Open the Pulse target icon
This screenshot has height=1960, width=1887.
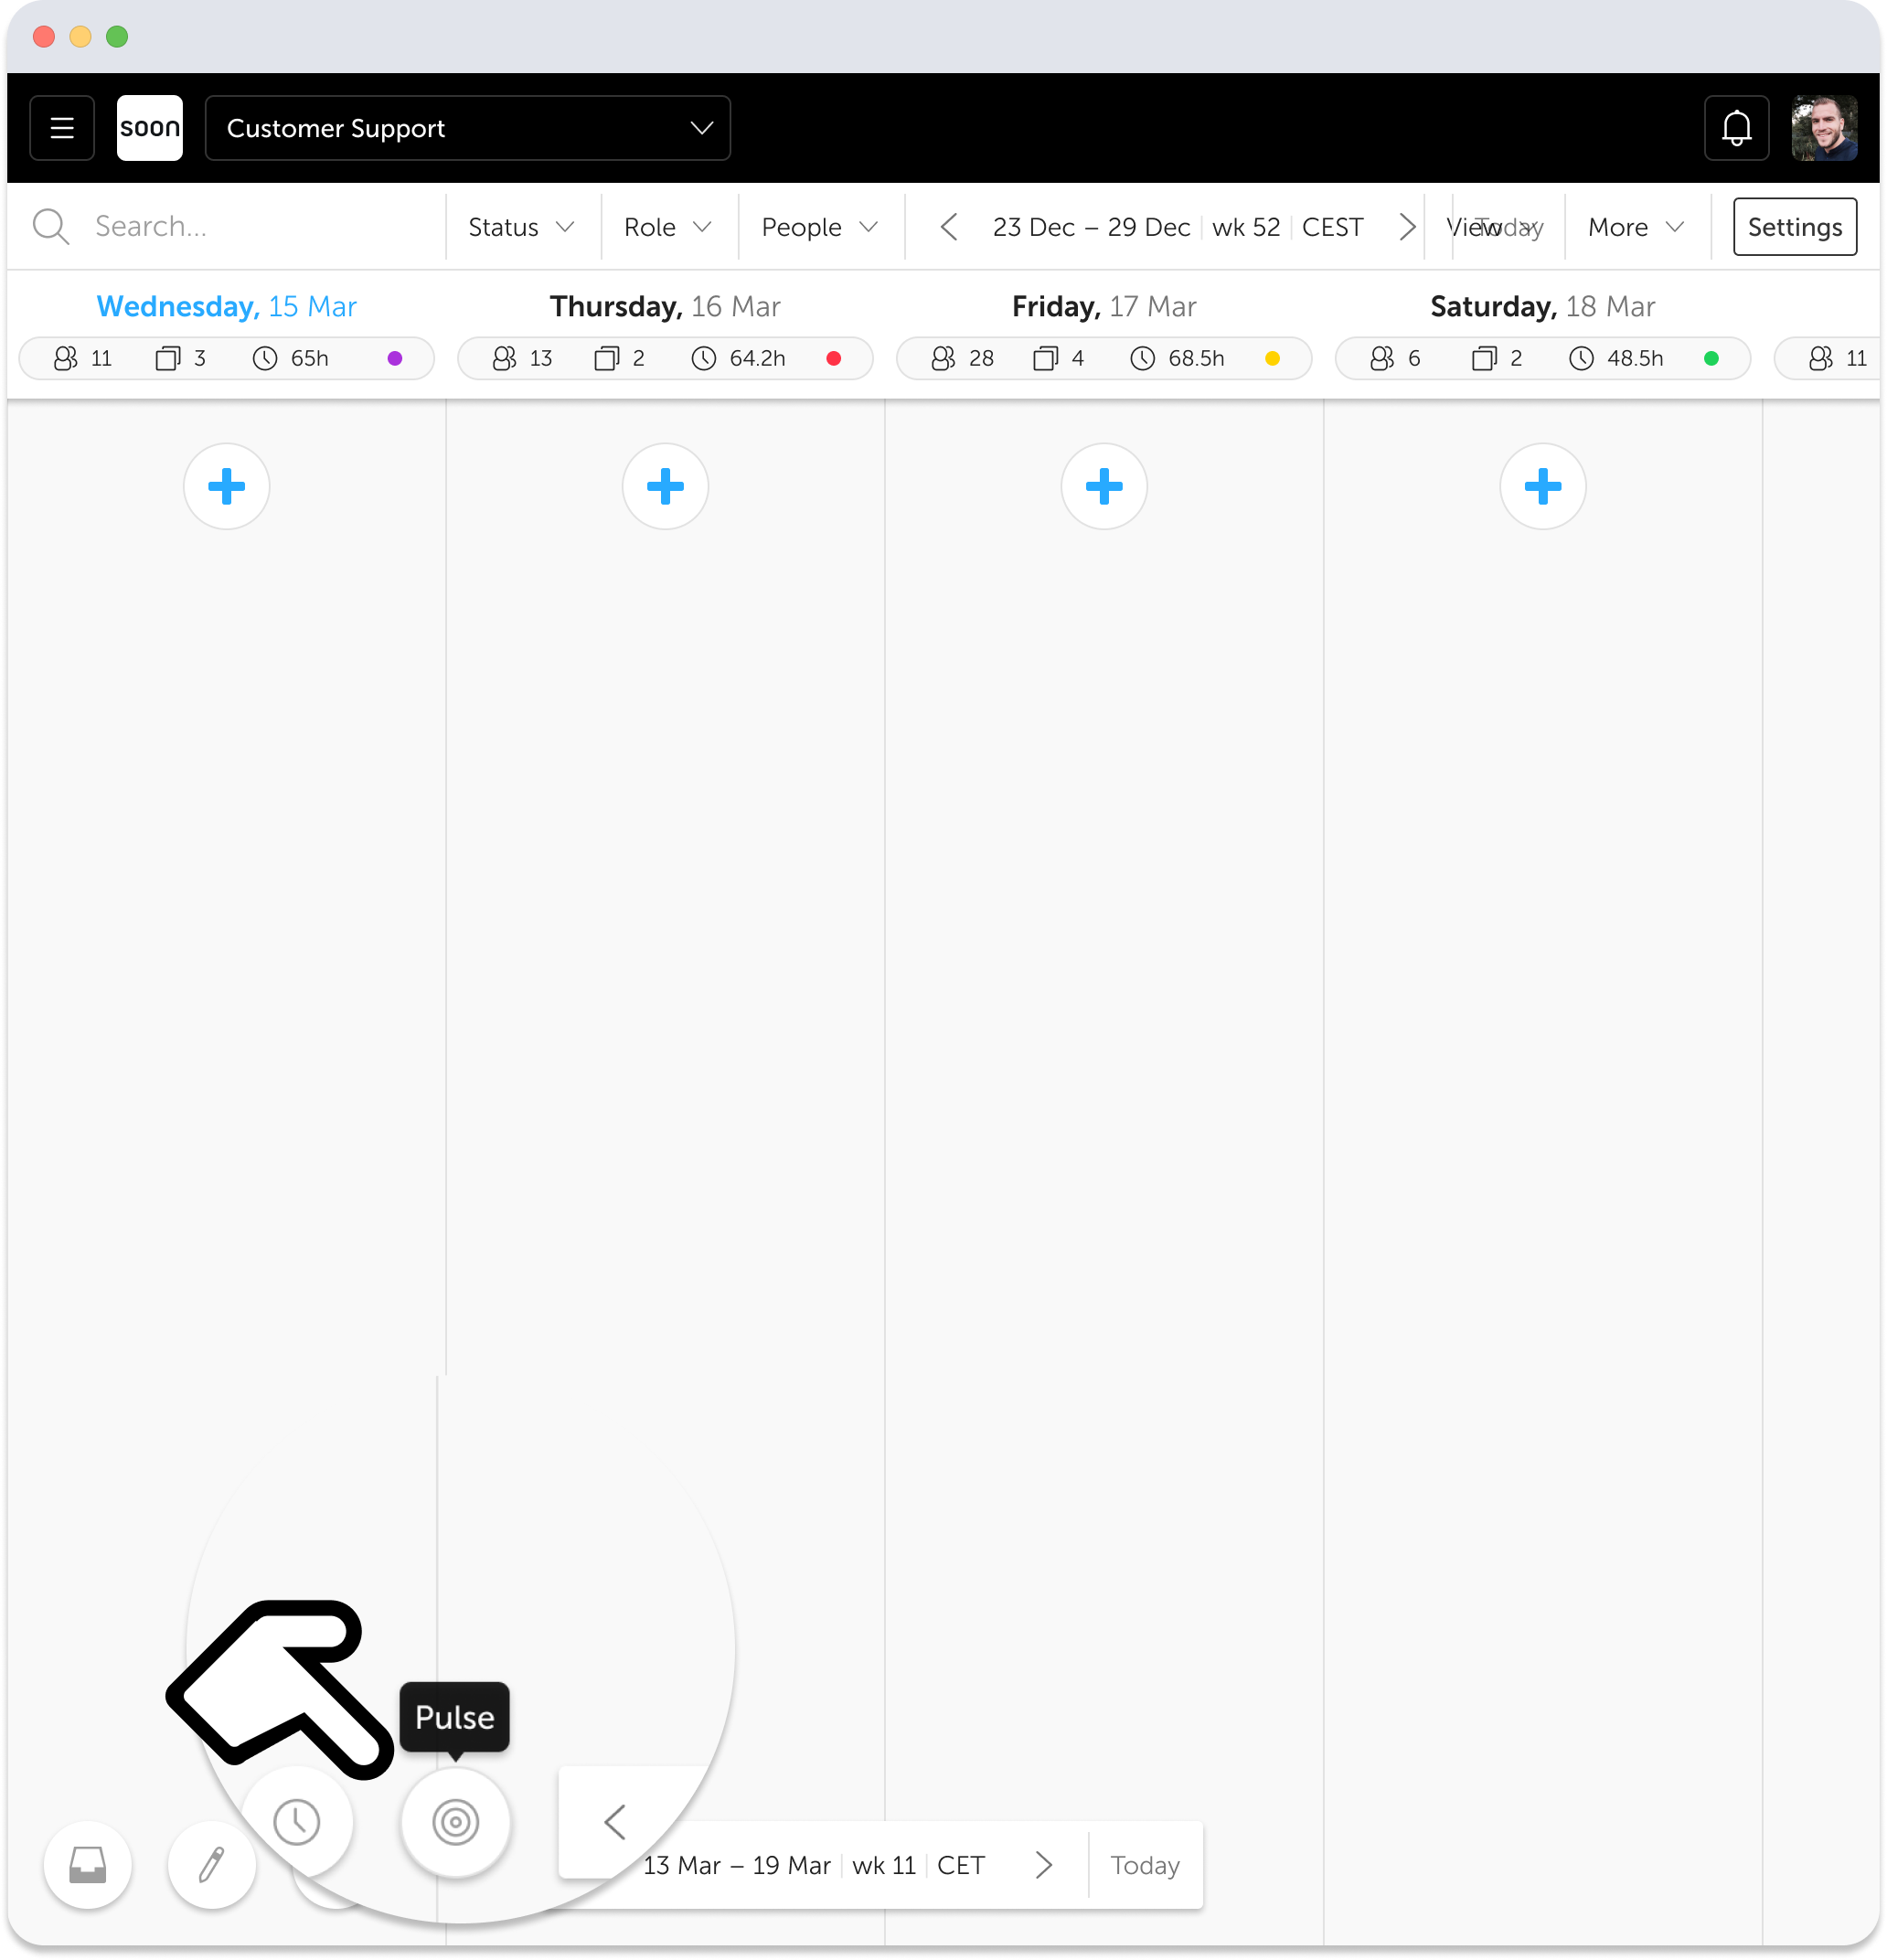pos(455,1822)
